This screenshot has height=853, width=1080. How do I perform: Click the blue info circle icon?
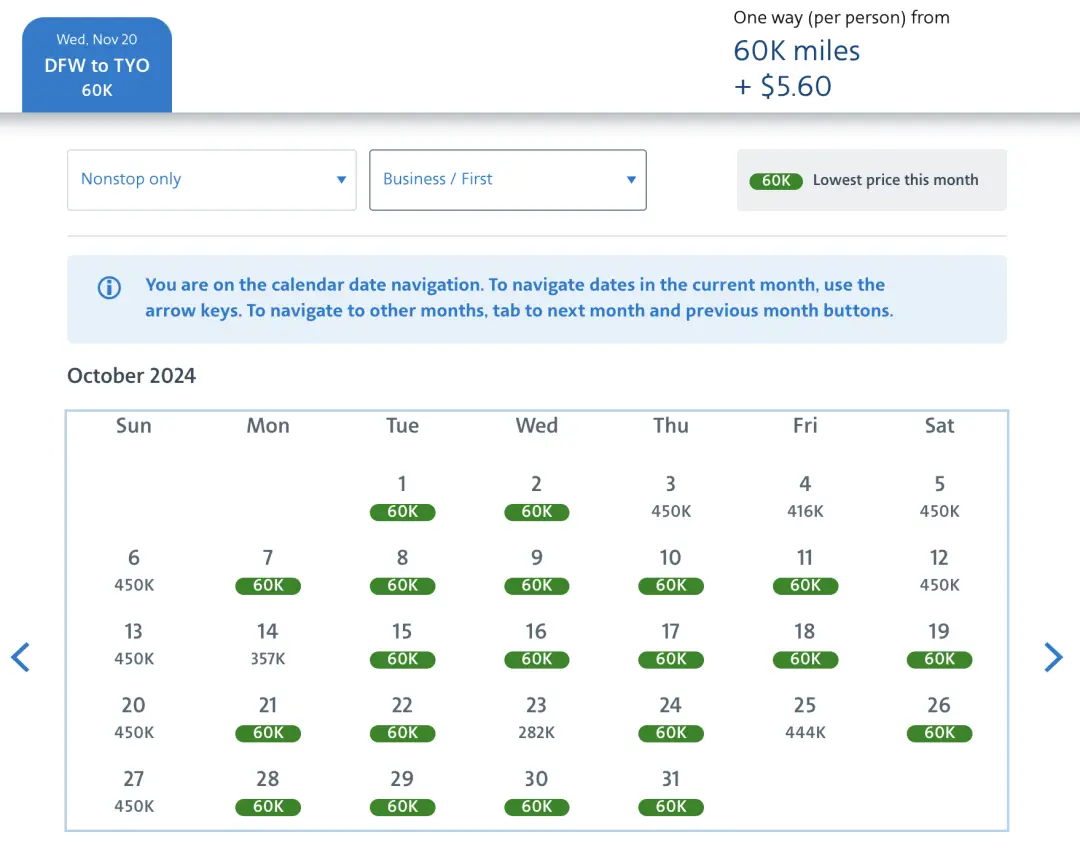click(109, 288)
